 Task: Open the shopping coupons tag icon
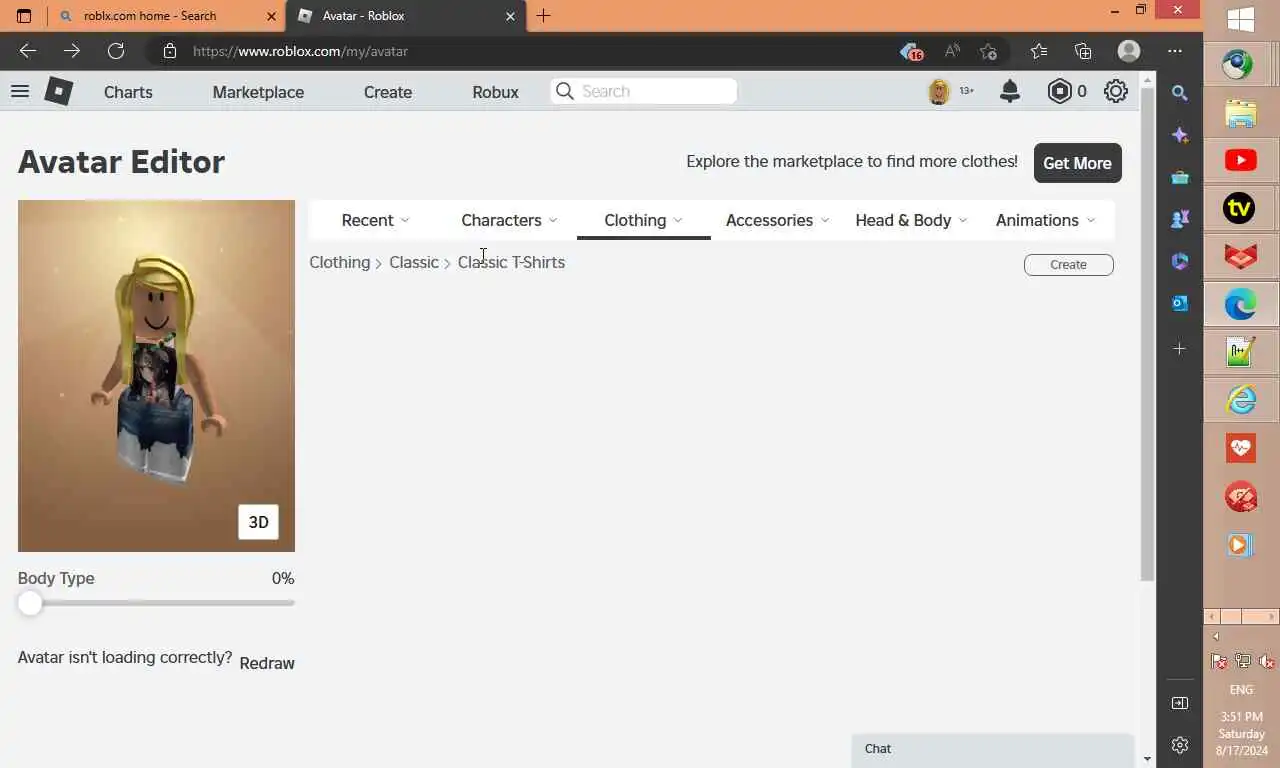pos(910,51)
